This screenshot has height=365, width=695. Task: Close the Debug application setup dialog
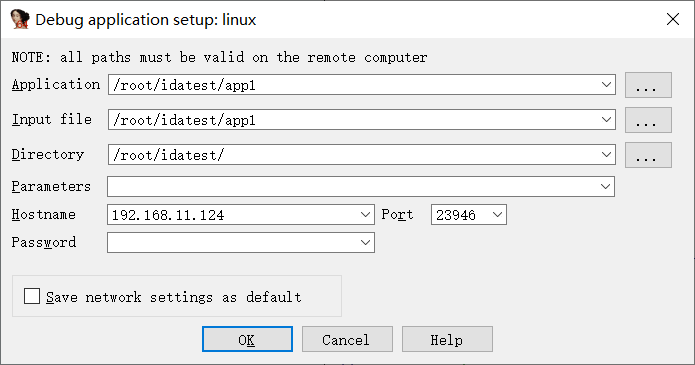coord(672,19)
